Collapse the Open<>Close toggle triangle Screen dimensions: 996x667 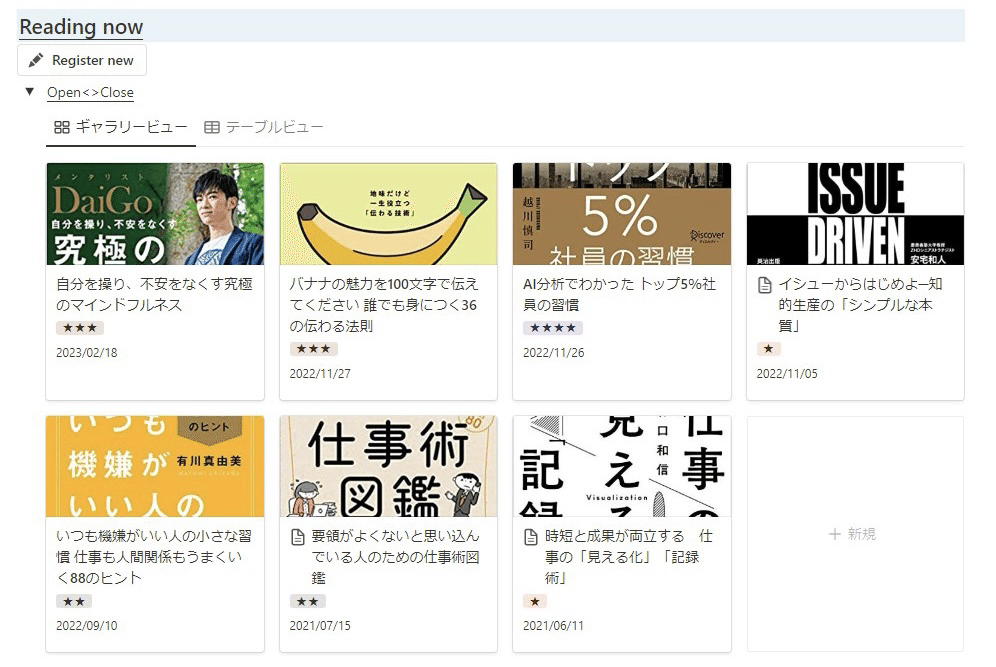[x=30, y=92]
